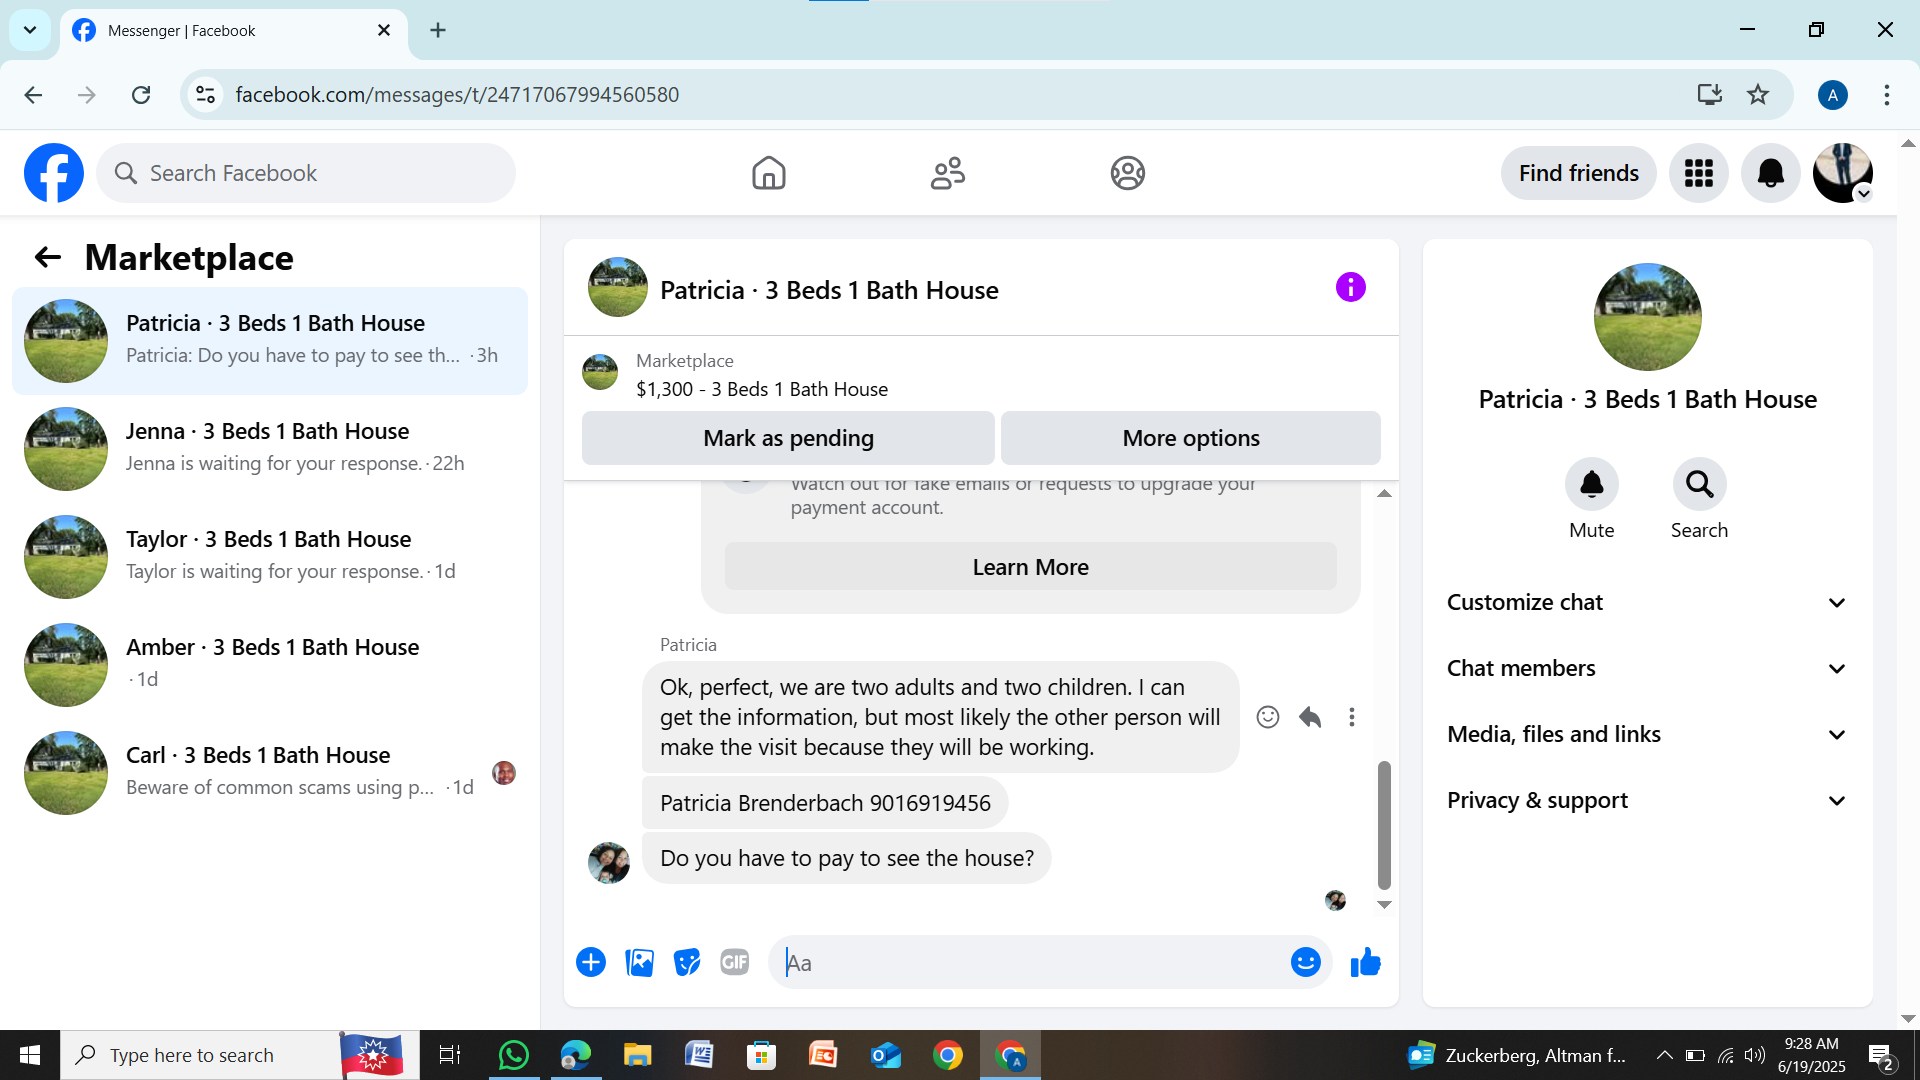Open conversation information purple icon
The height and width of the screenshot is (1080, 1920).
pyautogui.click(x=1350, y=288)
